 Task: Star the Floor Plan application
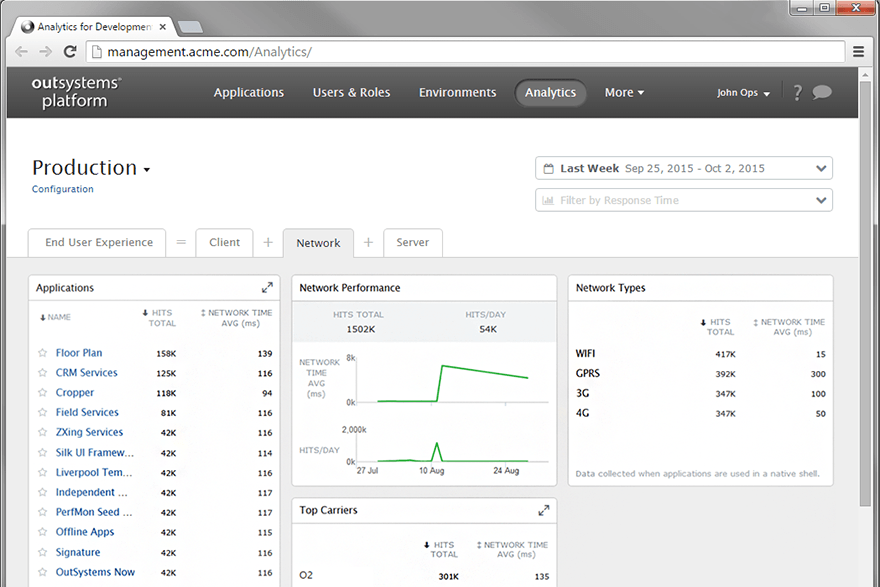pyautogui.click(x=43, y=353)
